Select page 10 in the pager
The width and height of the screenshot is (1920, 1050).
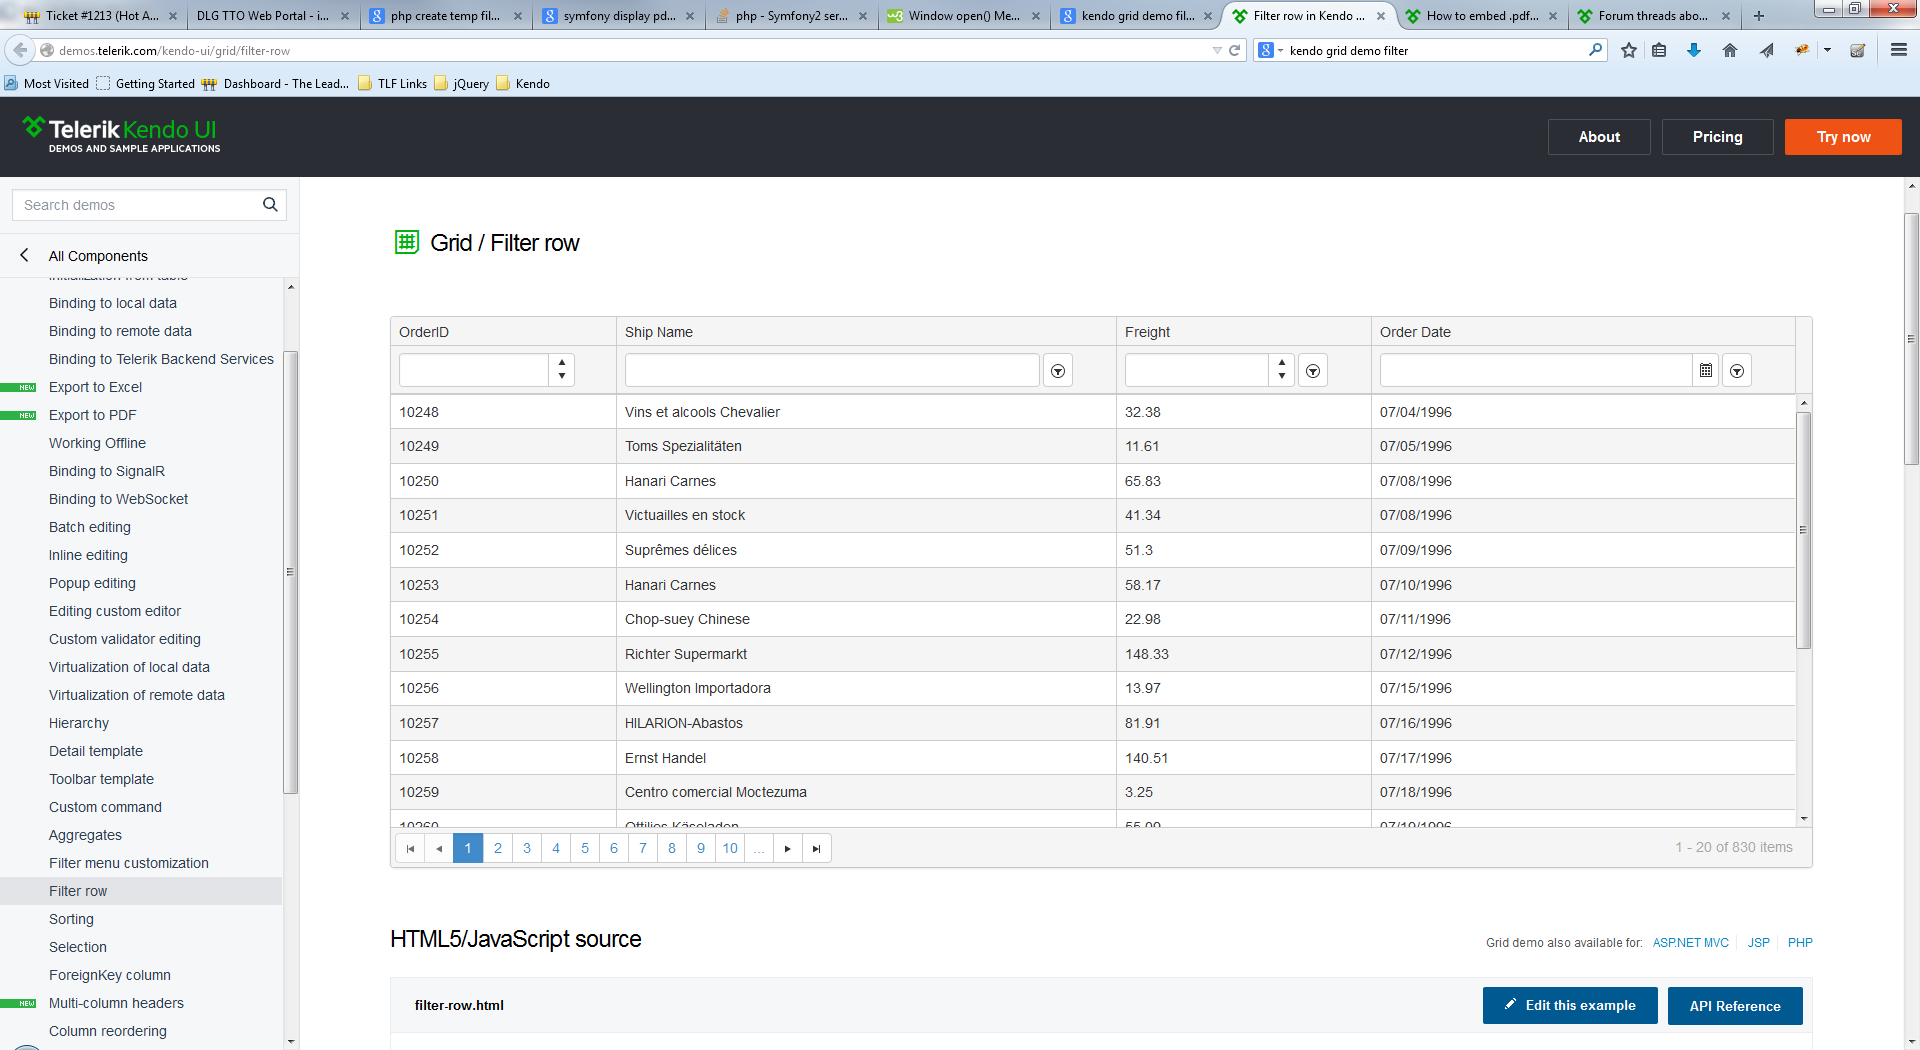730,848
